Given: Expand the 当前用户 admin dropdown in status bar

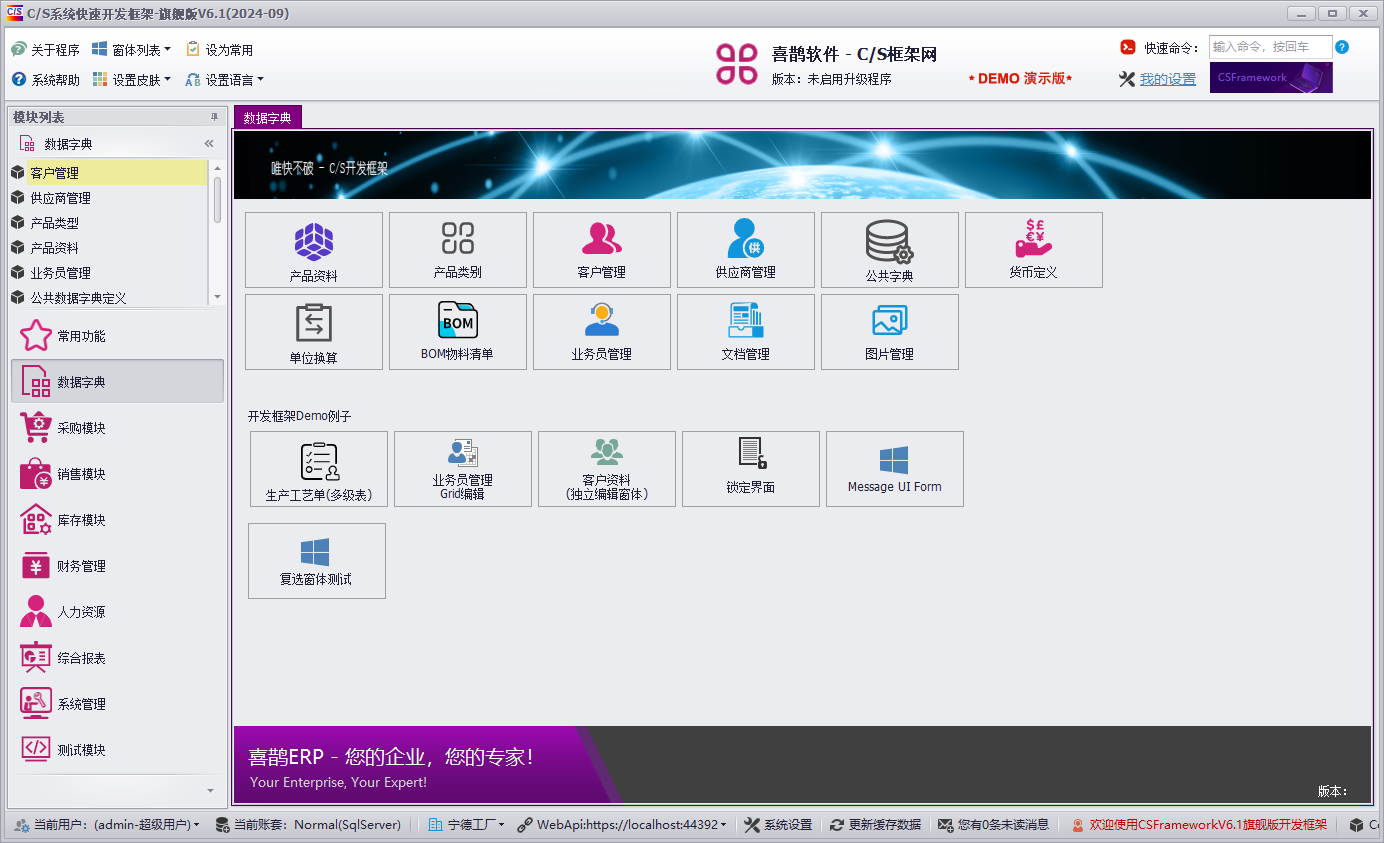Looking at the screenshot, I should pyautogui.click(x=107, y=825).
